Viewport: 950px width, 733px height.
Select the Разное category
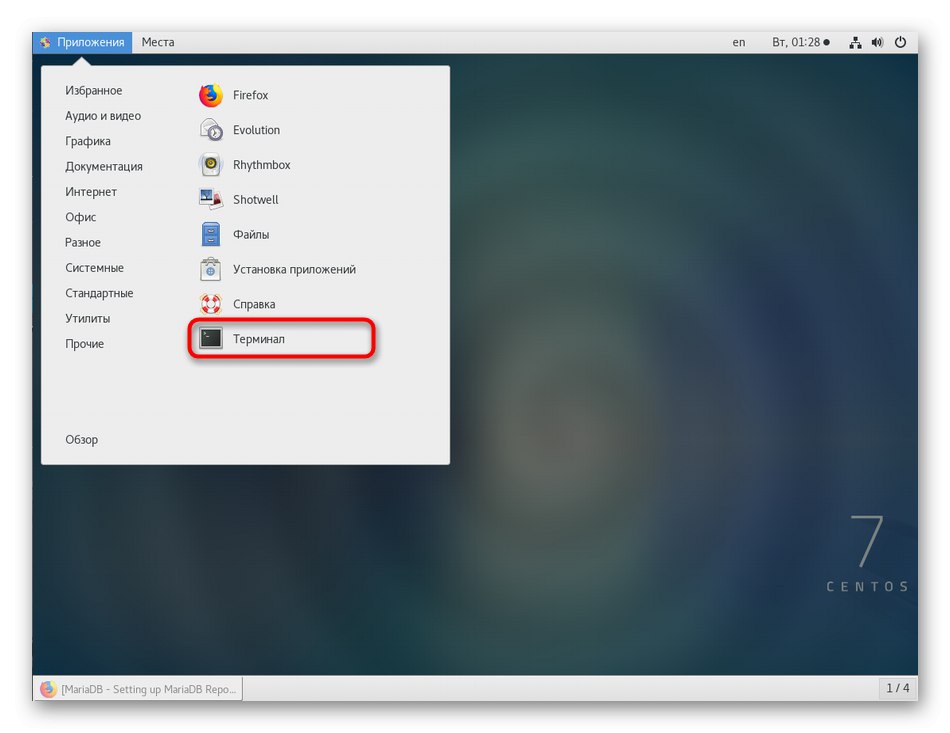tap(83, 242)
